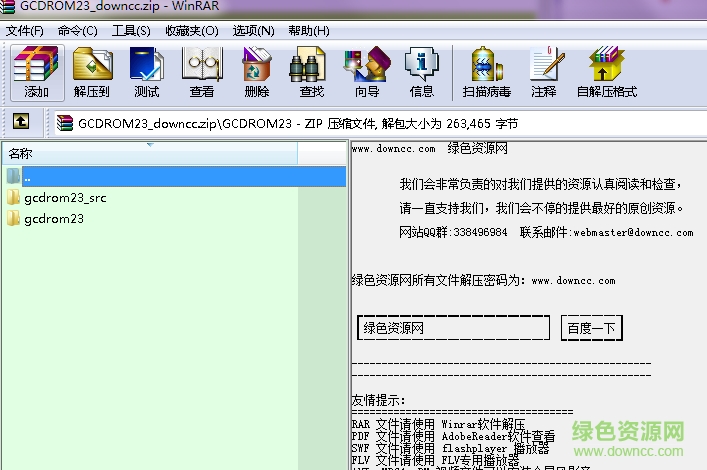Click the gcdrom23_src folder icon
This screenshot has width=707, height=470.
coord(14,197)
